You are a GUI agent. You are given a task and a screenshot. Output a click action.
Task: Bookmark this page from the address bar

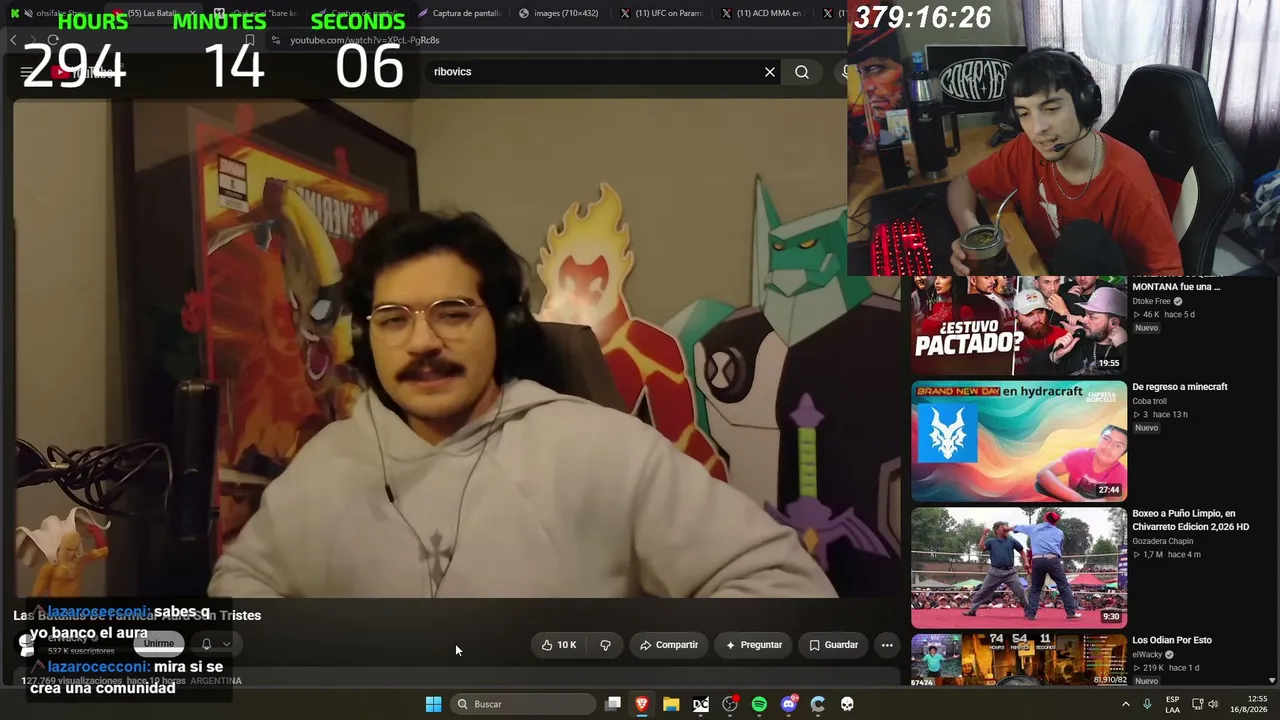click(250, 40)
